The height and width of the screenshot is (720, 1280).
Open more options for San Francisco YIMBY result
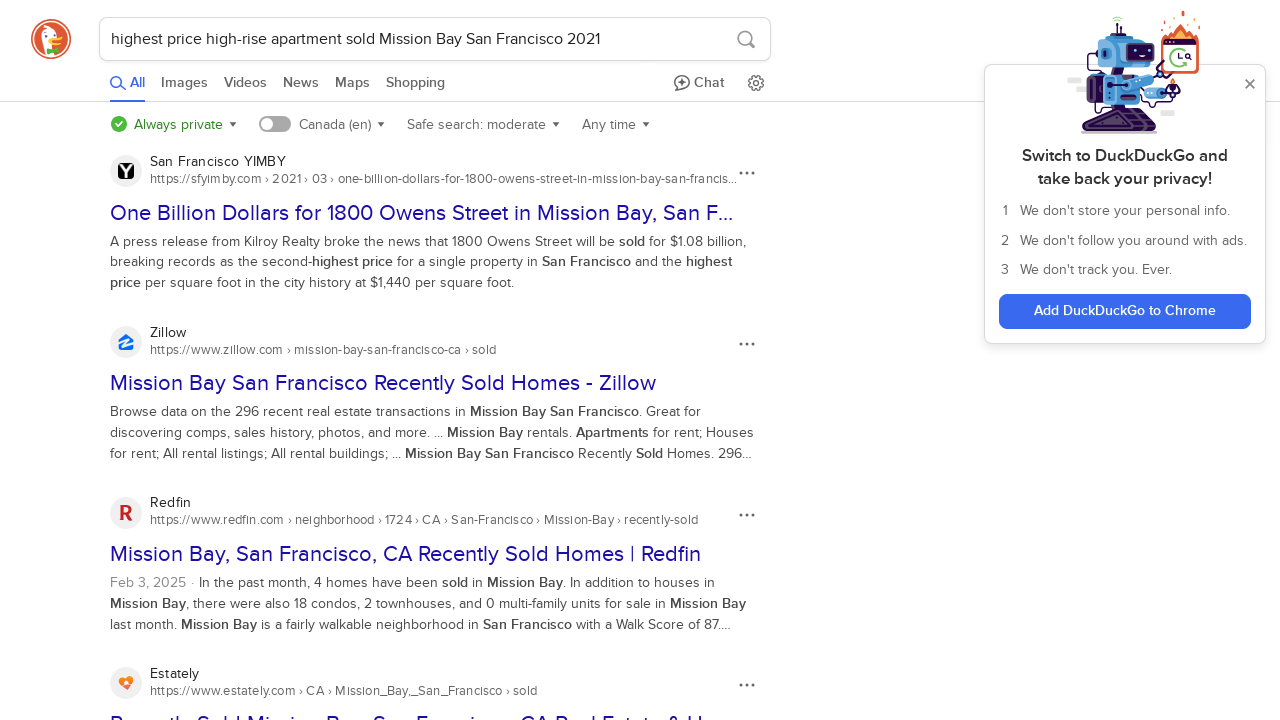click(747, 173)
